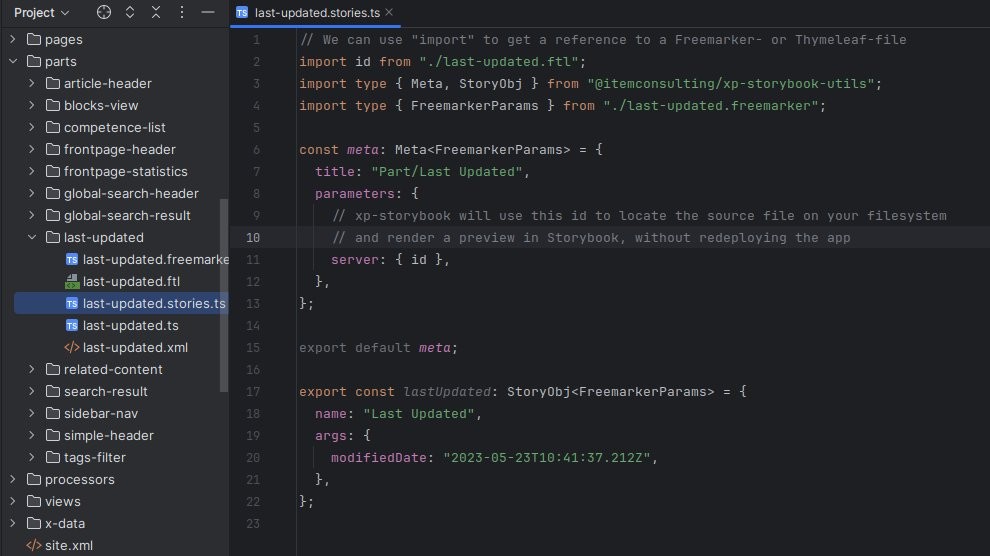Screen dimensions: 990x556
Task: Select the parts folder icon
Action: [x=34, y=61]
